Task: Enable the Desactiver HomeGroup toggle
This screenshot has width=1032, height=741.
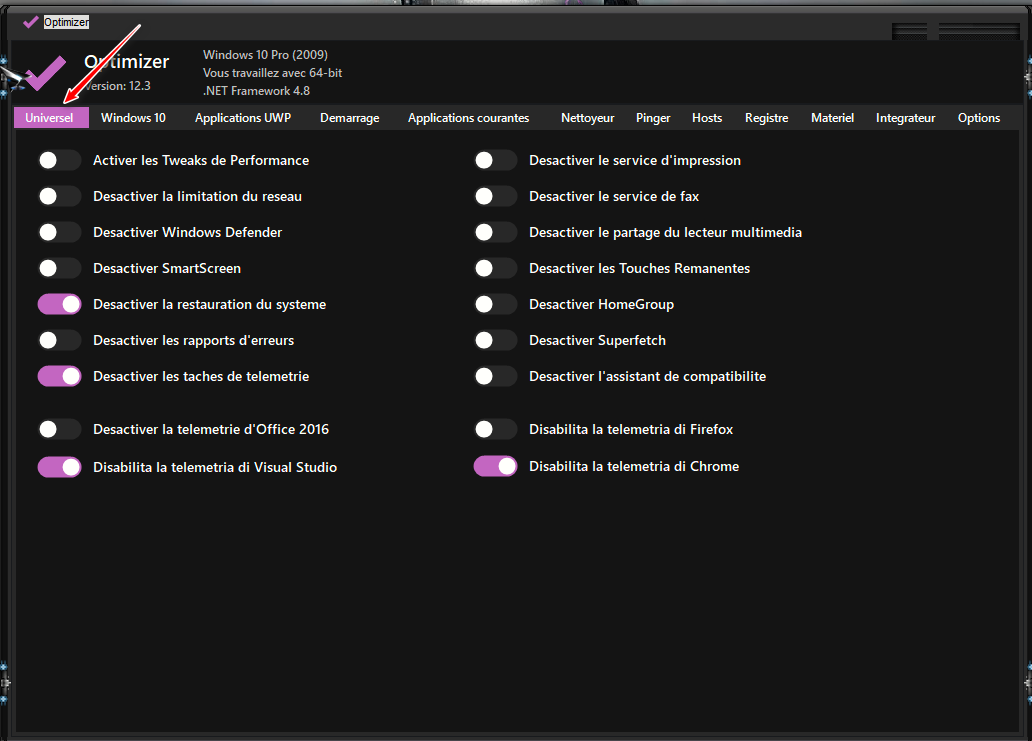Action: tap(495, 304)
